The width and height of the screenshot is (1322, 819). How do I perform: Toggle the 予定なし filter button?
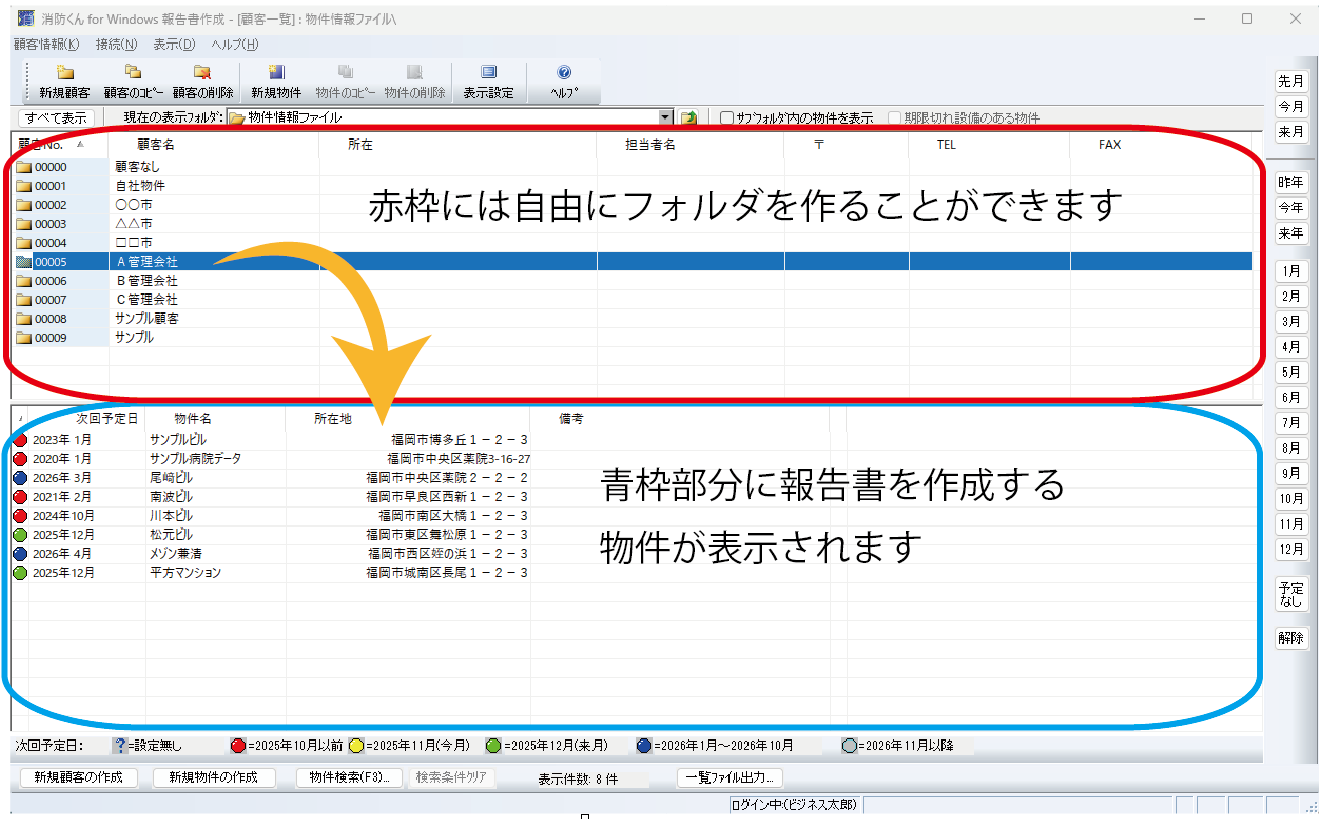[x=1291, y=595]
